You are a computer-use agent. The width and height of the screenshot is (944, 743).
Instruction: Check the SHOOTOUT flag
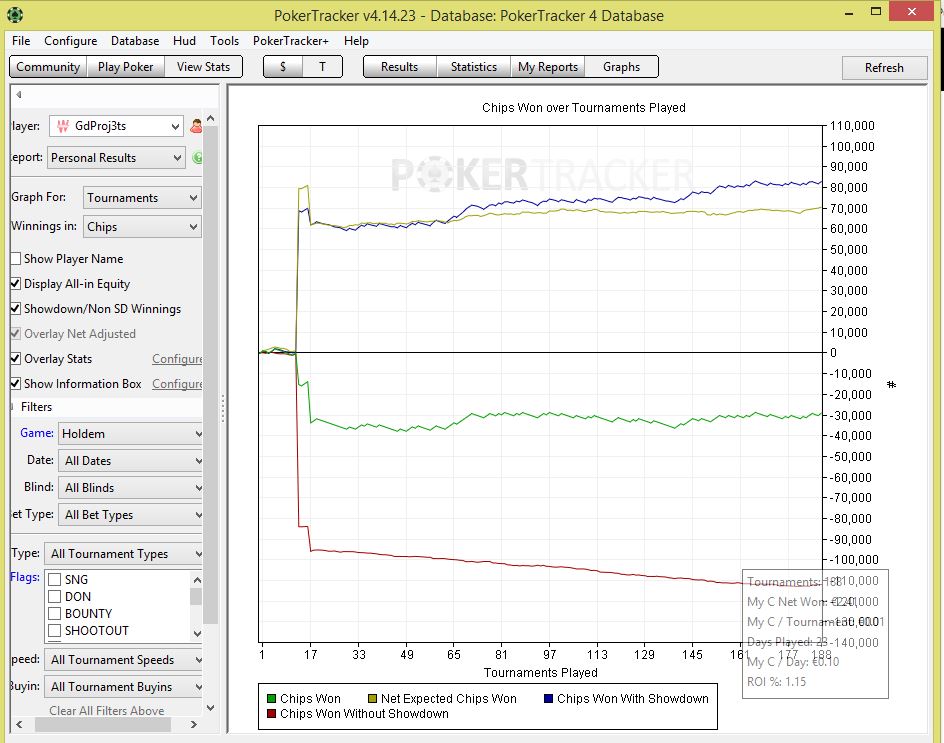pyautogui.click(x=55, y=630)
